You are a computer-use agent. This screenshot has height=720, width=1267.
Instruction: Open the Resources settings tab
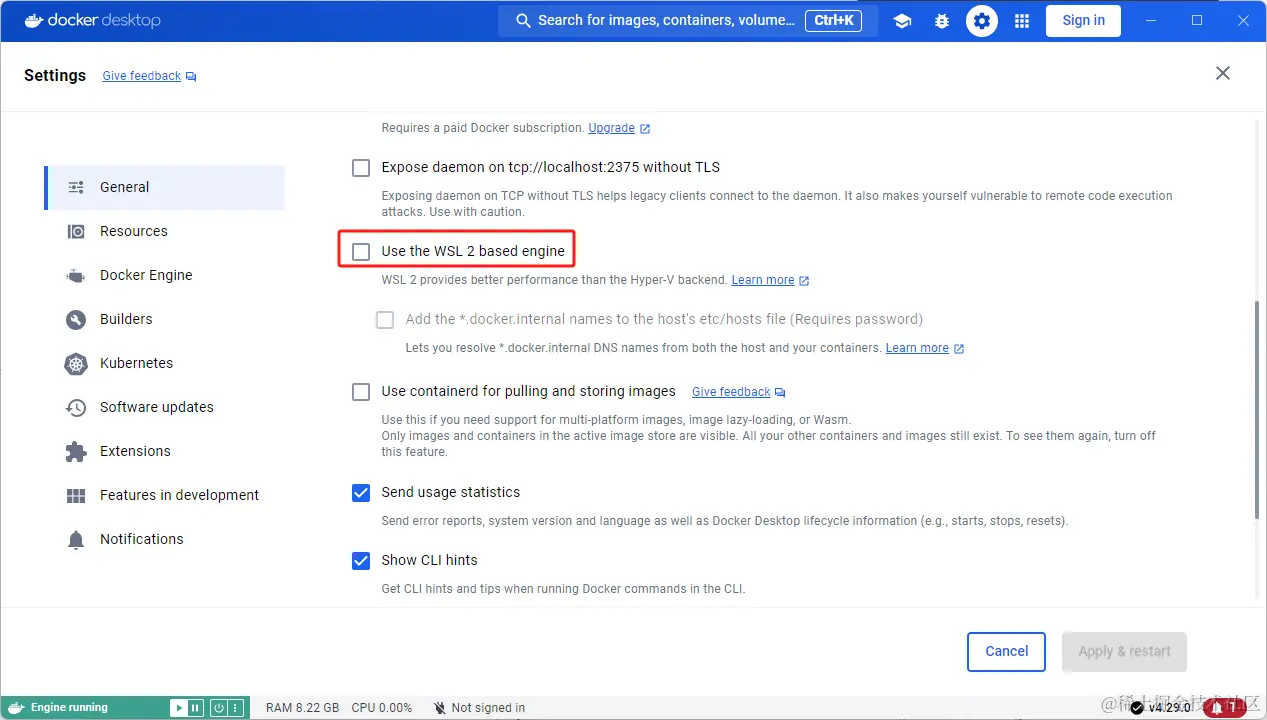(x=165, y=231)
